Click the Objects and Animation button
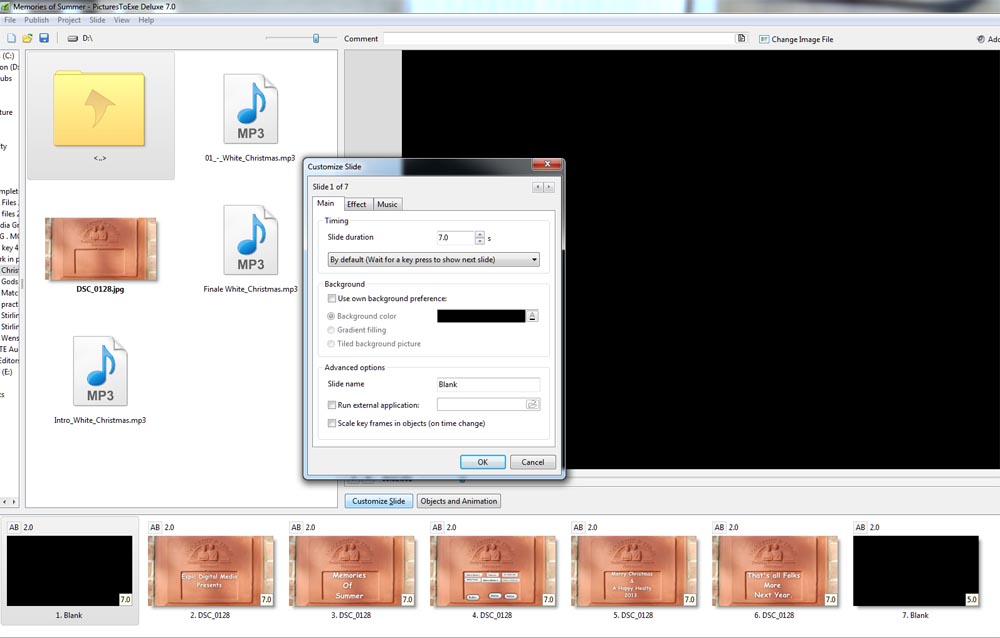This screenshot has width=1000, height=638. (458, 501)
